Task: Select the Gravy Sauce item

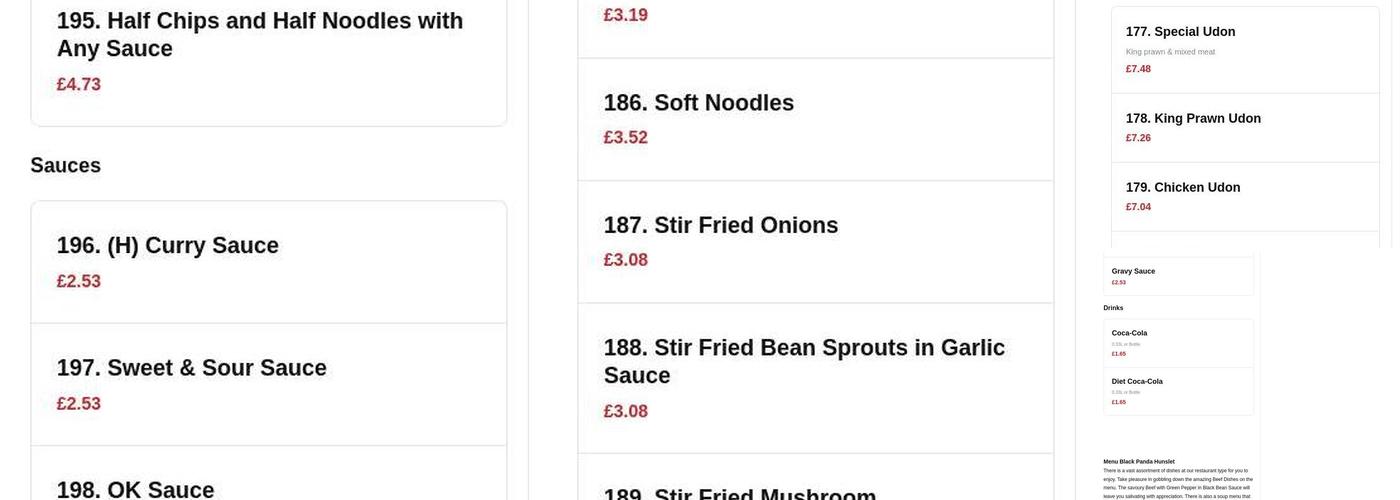Action: coord(1133,271)
